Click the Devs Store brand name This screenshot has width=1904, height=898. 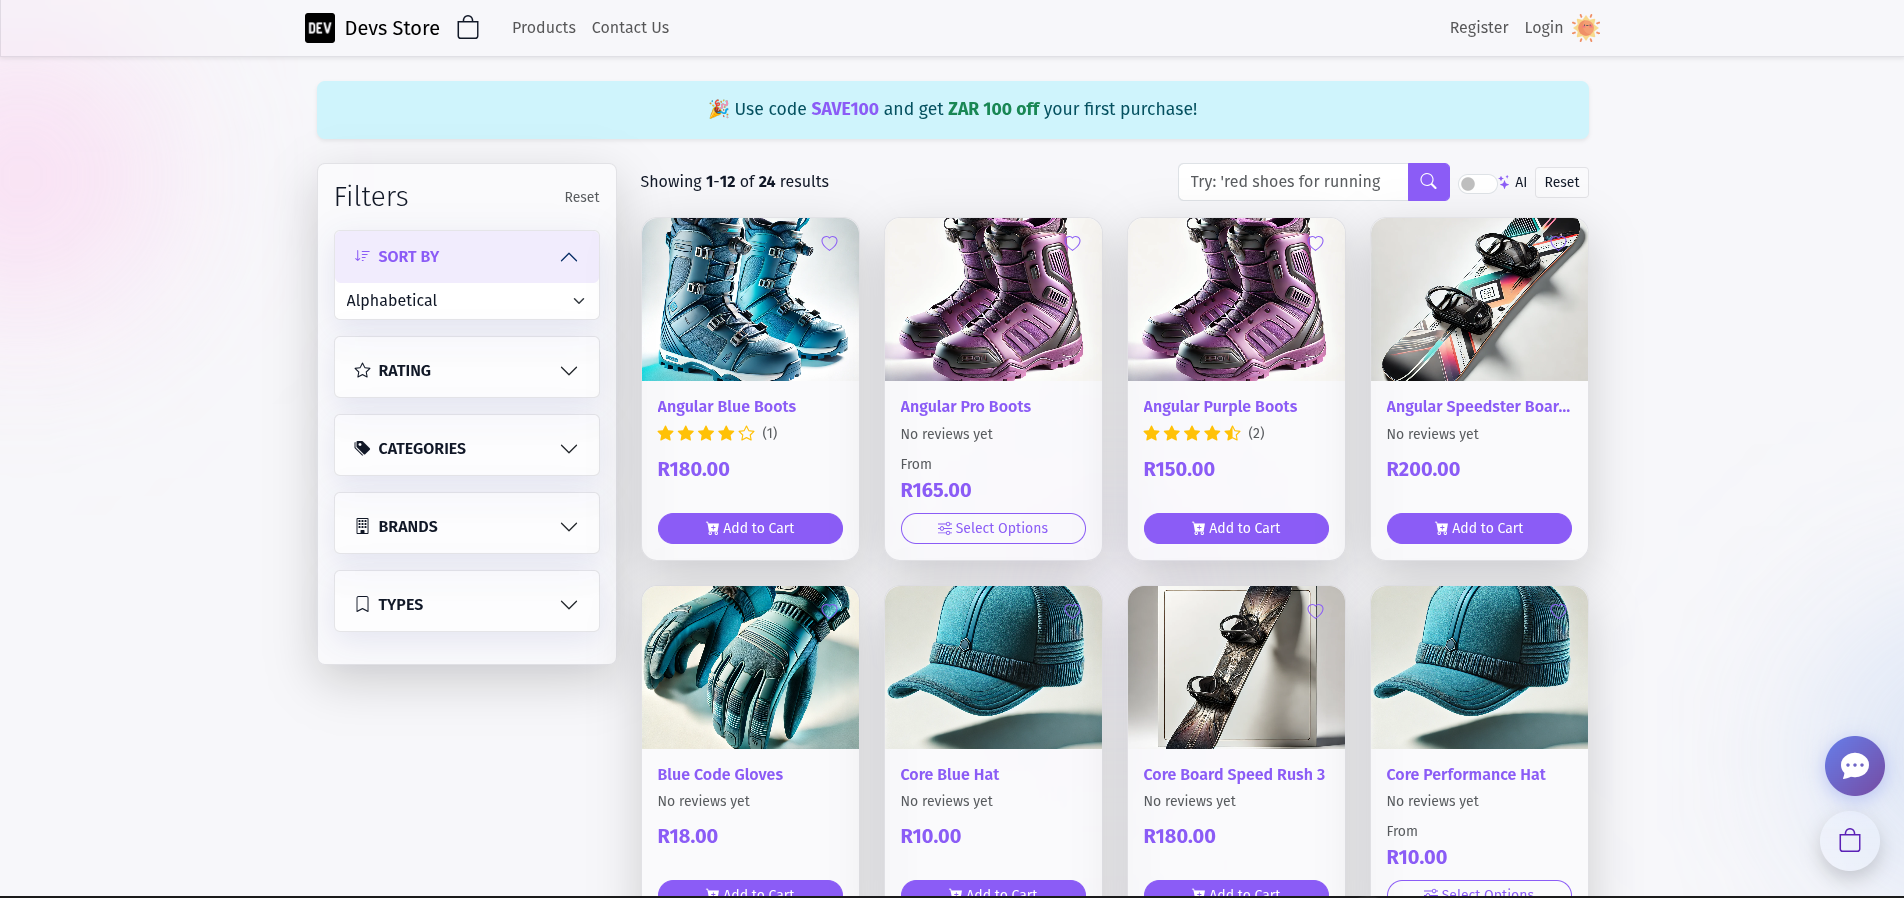tap(392, 28)
